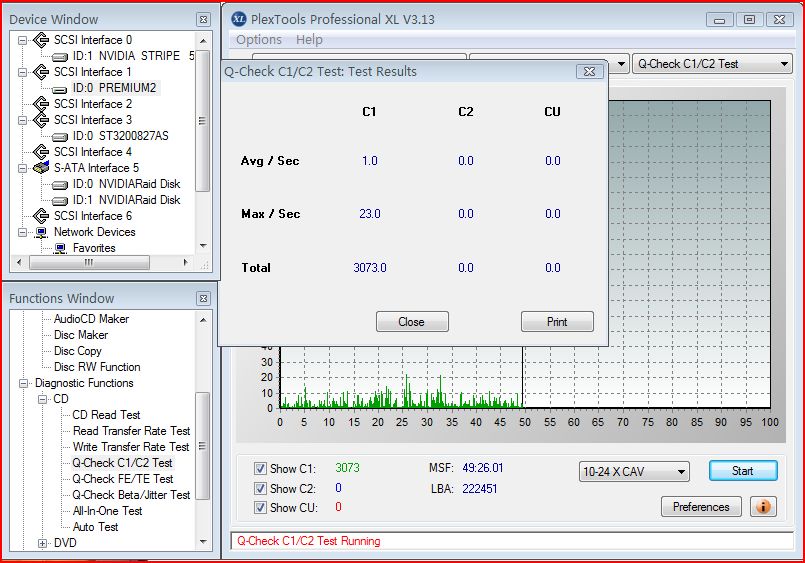Click the orange info icon button
The image size is (805, 563).
click(763, 507)
